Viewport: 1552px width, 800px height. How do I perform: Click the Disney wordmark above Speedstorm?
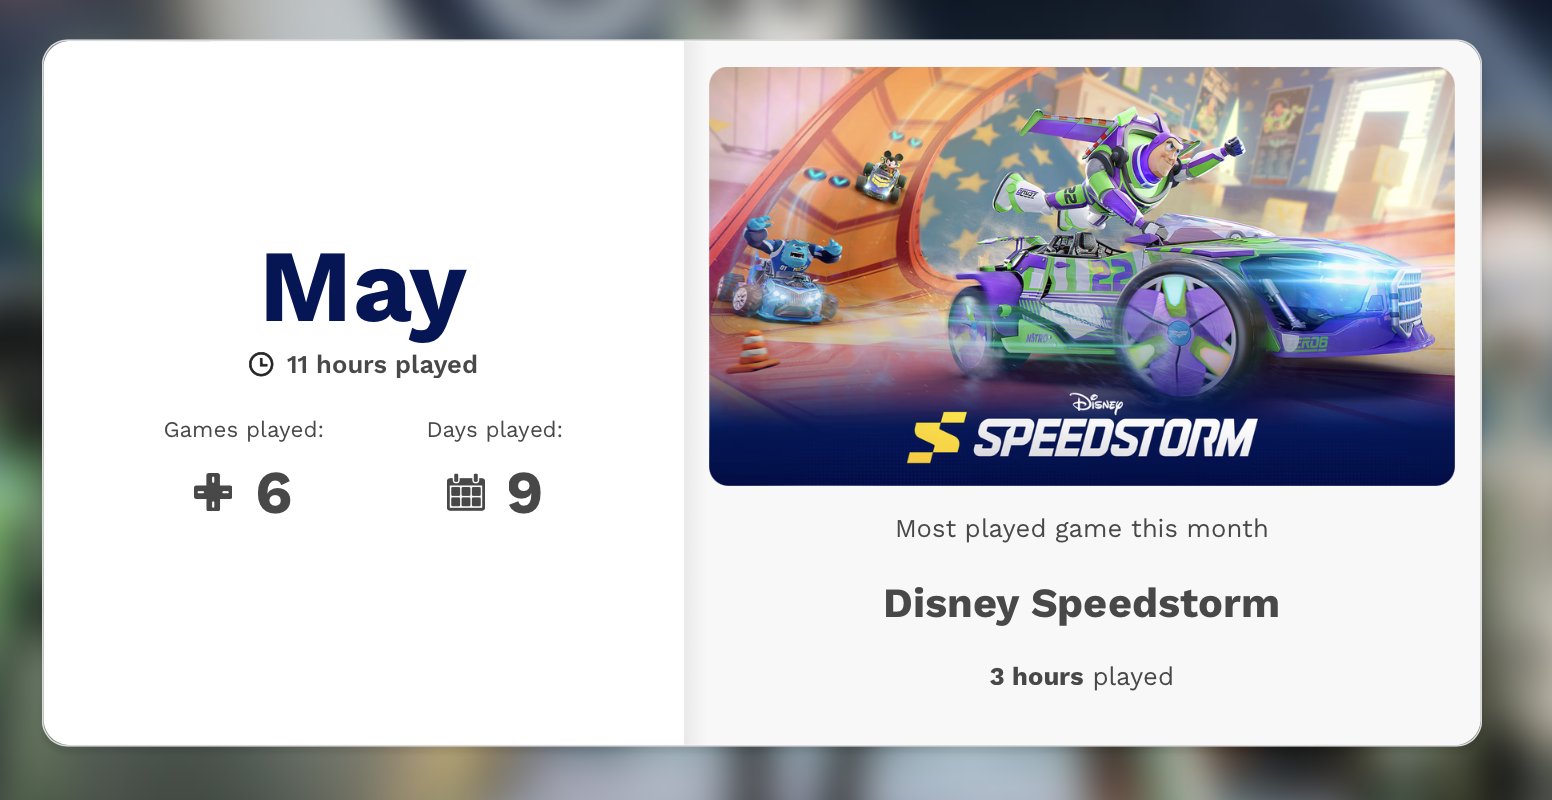pyautogui.click(x=1096, y=403)
